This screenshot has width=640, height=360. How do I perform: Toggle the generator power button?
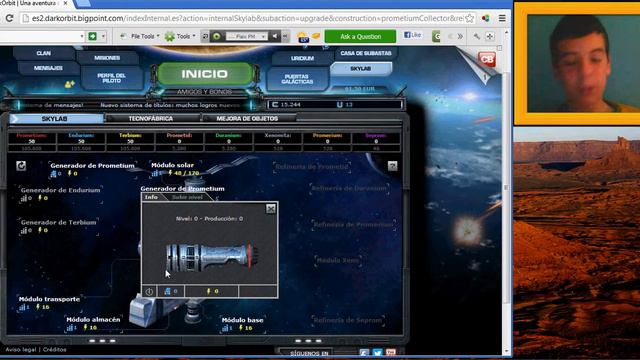149,291
